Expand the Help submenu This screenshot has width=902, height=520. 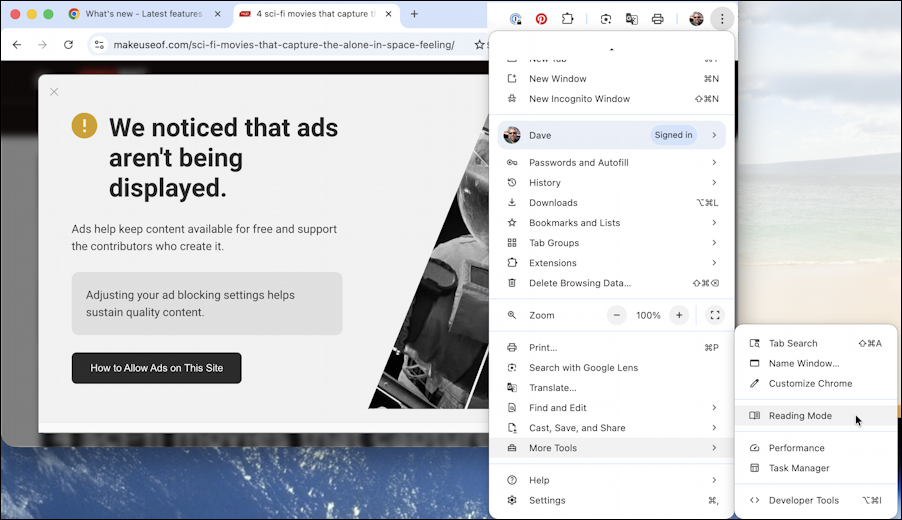(612, 480)
